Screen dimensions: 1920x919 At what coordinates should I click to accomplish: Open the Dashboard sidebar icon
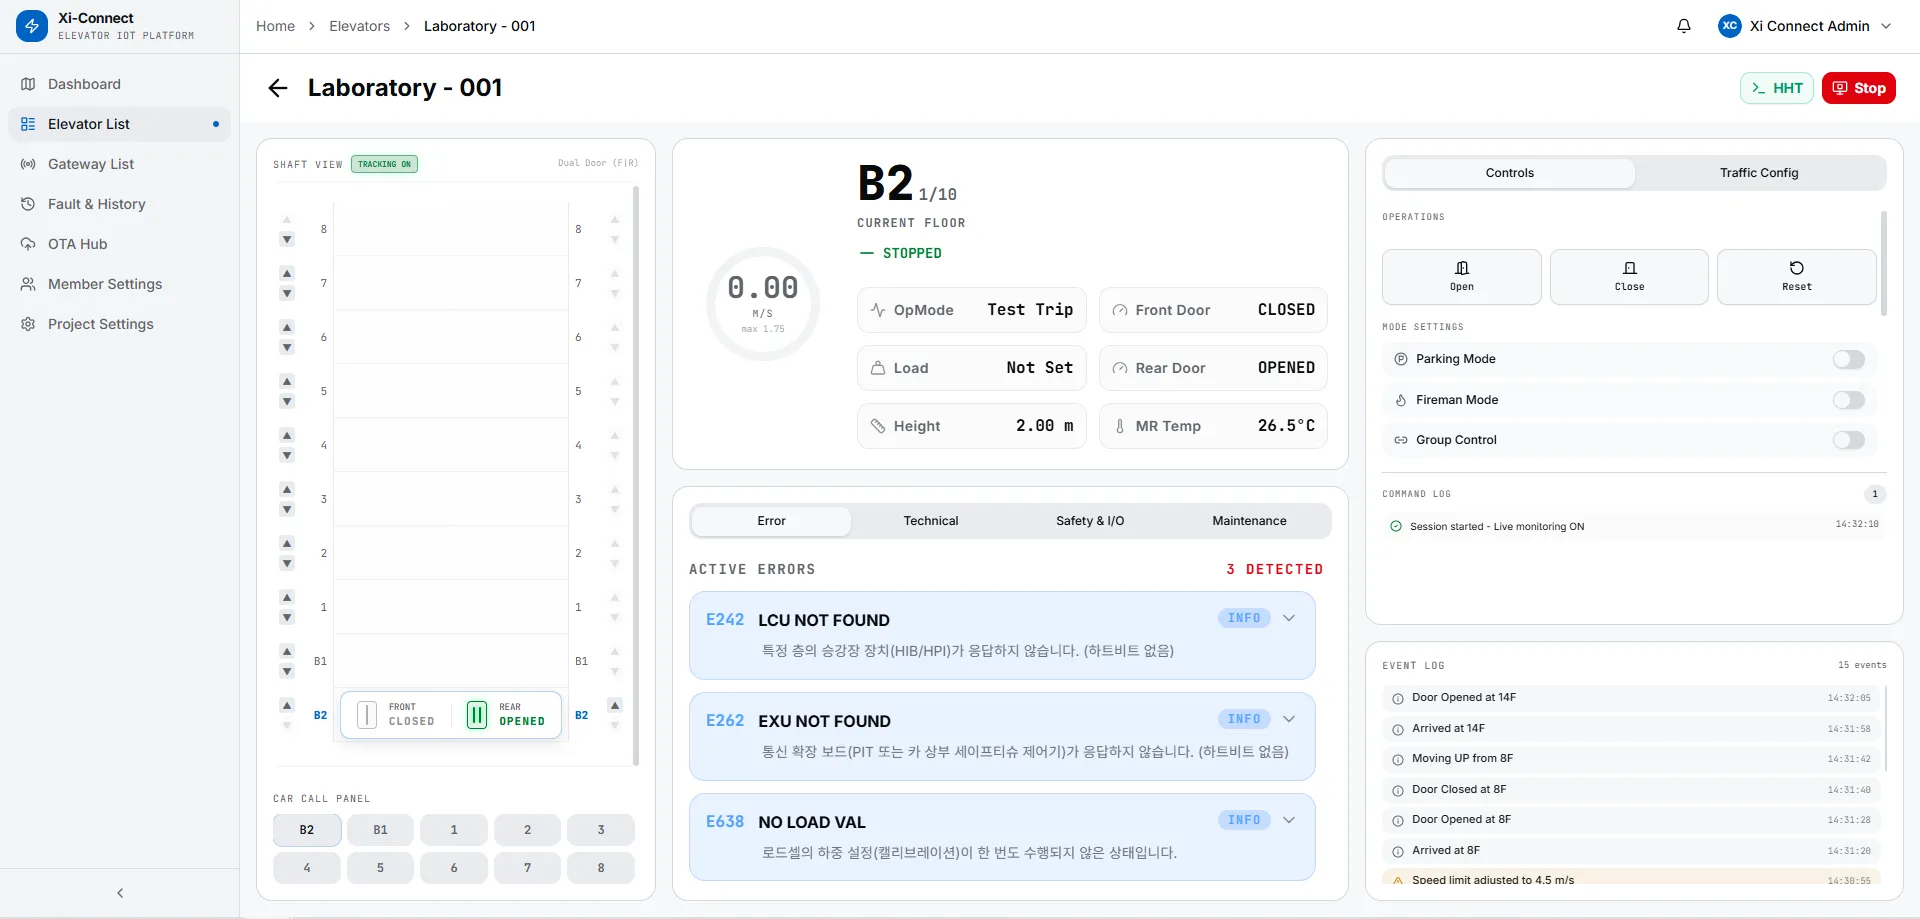coord(28,84)
